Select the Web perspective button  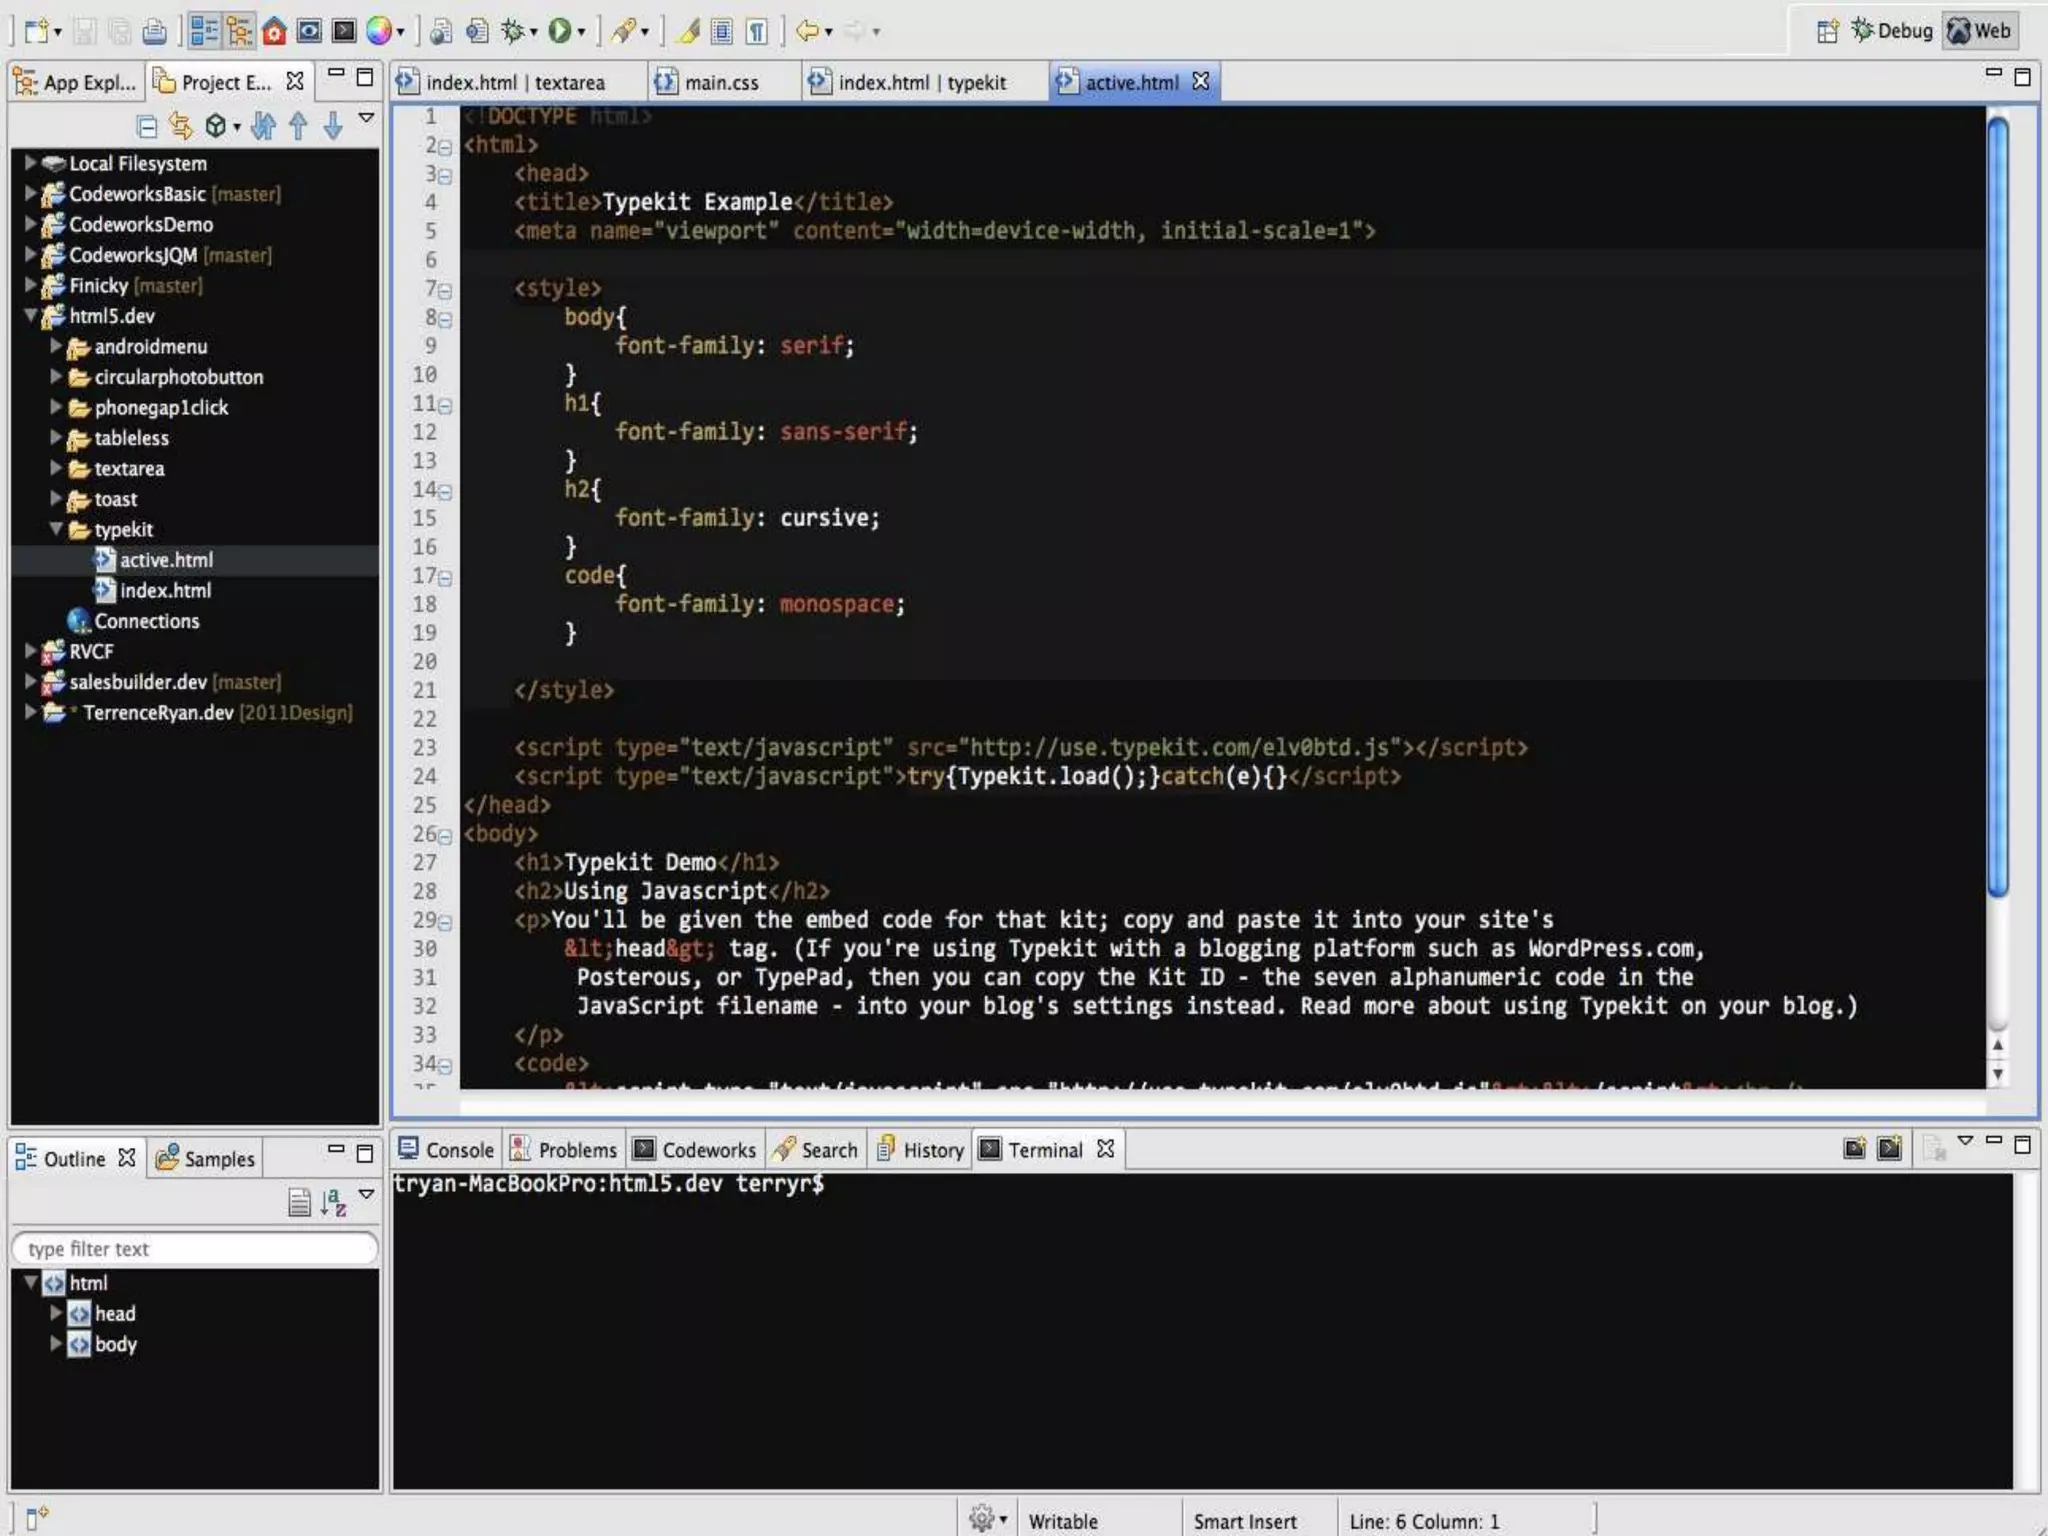(x=1979, y=31)
